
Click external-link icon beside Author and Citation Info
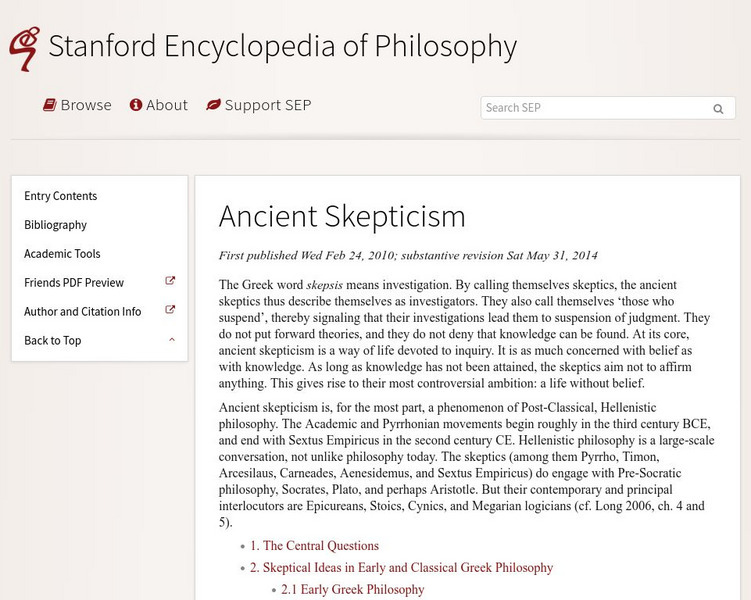coord(170,310)
